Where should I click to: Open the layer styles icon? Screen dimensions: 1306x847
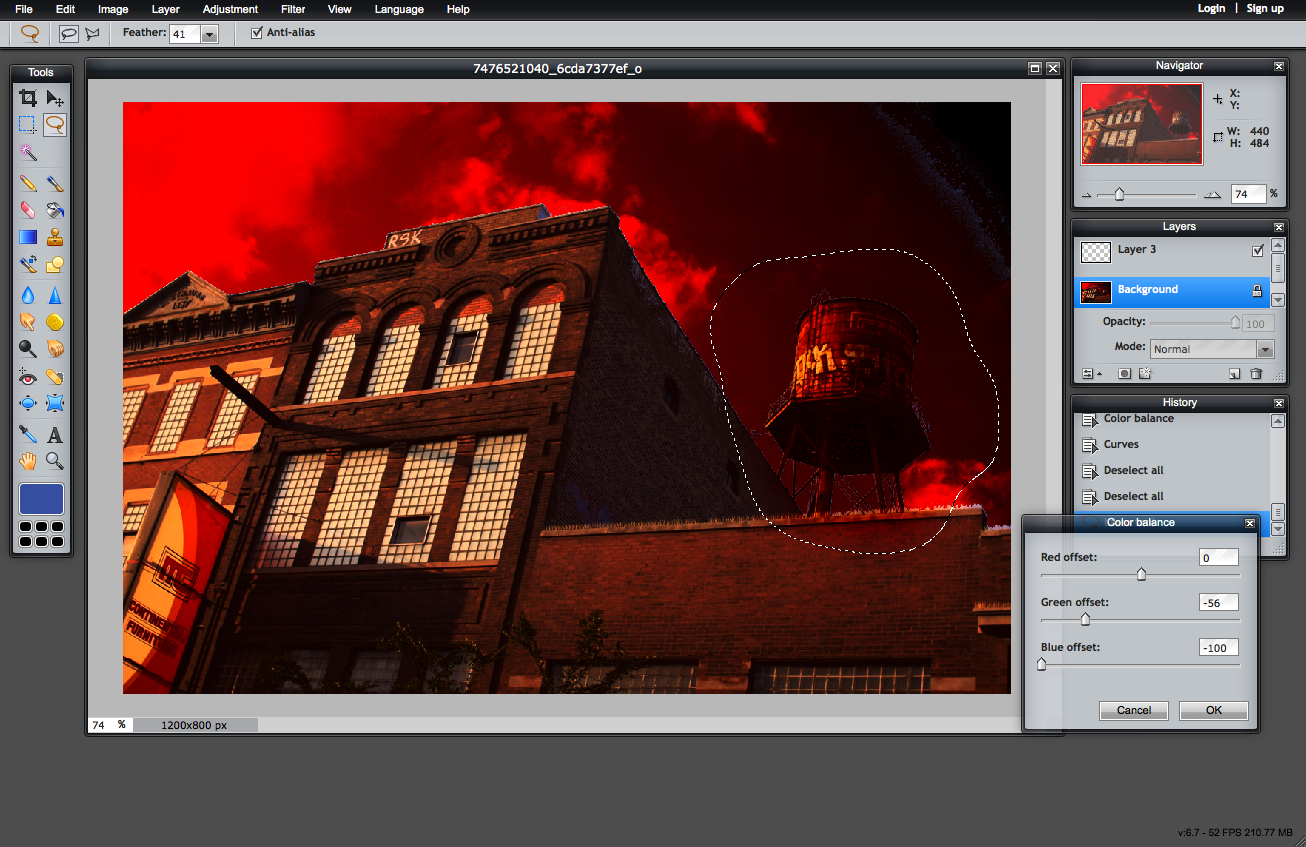[x=1146, y=374]
